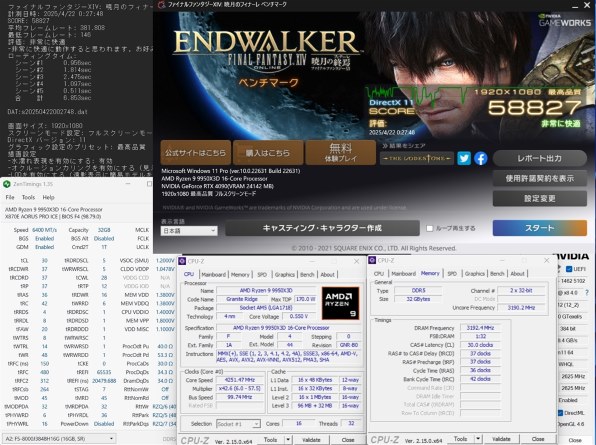Click the CPU-Z icon of the CPU tab window
The width and height of the screenshot is (596, 445).
coord(182,261)
